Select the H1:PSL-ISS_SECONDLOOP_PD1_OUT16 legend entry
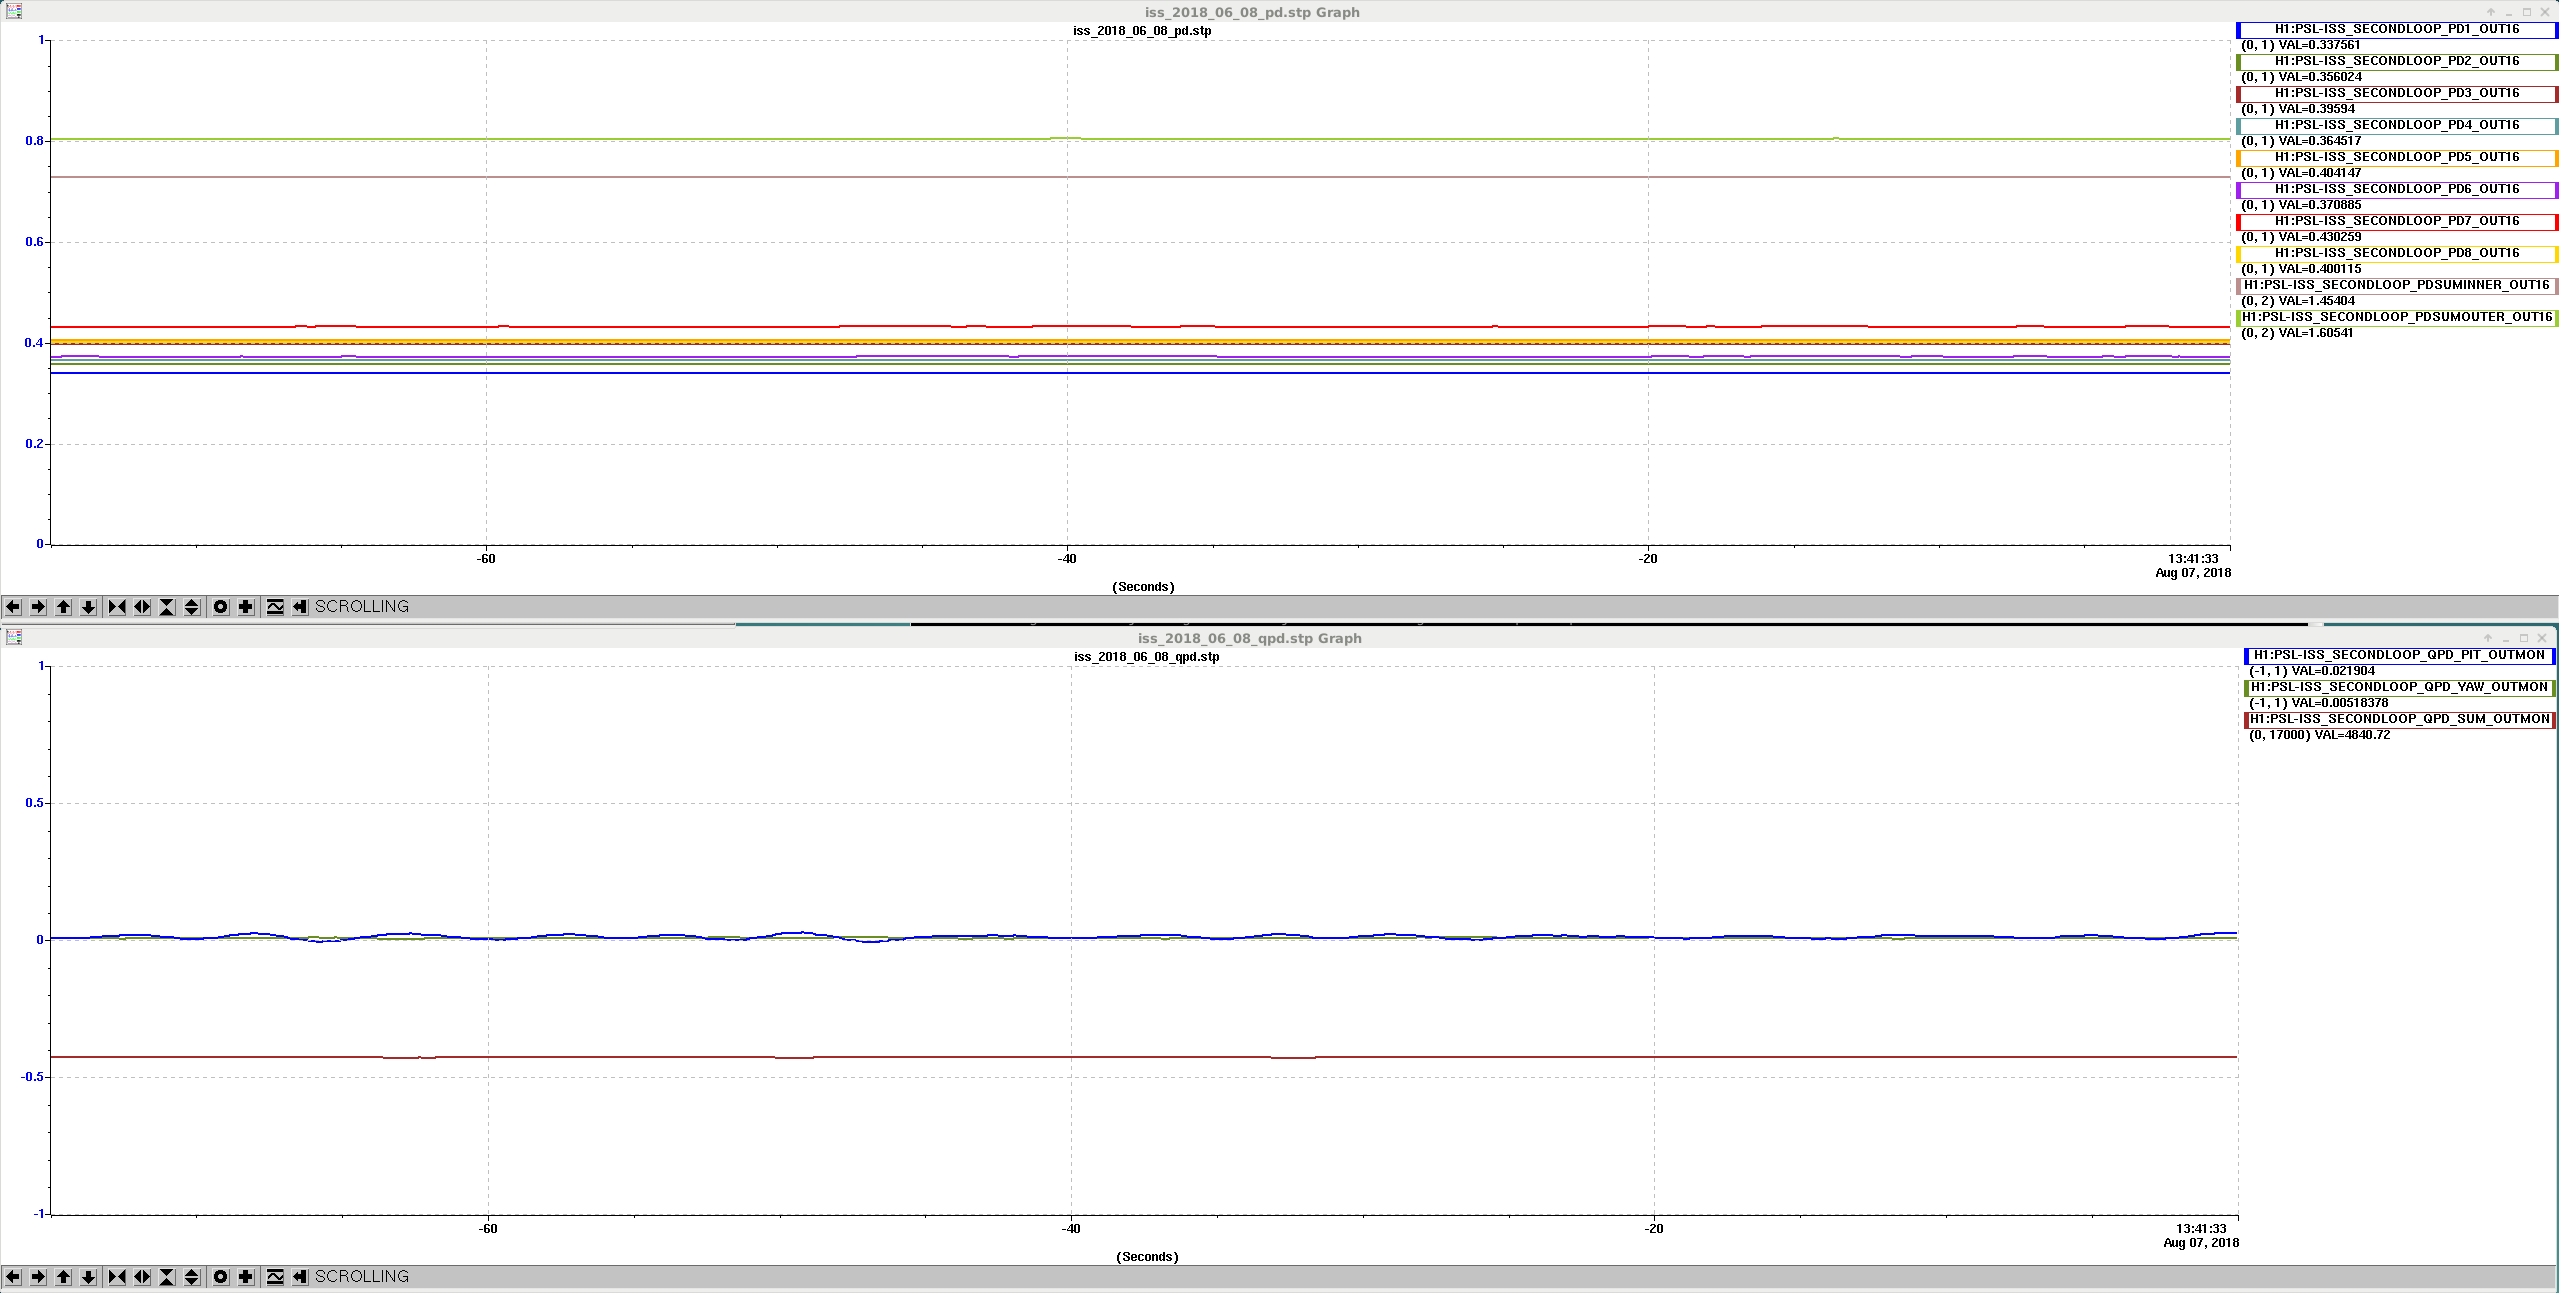This screenshot has height=1293, width=2559. coord(2397,29)
